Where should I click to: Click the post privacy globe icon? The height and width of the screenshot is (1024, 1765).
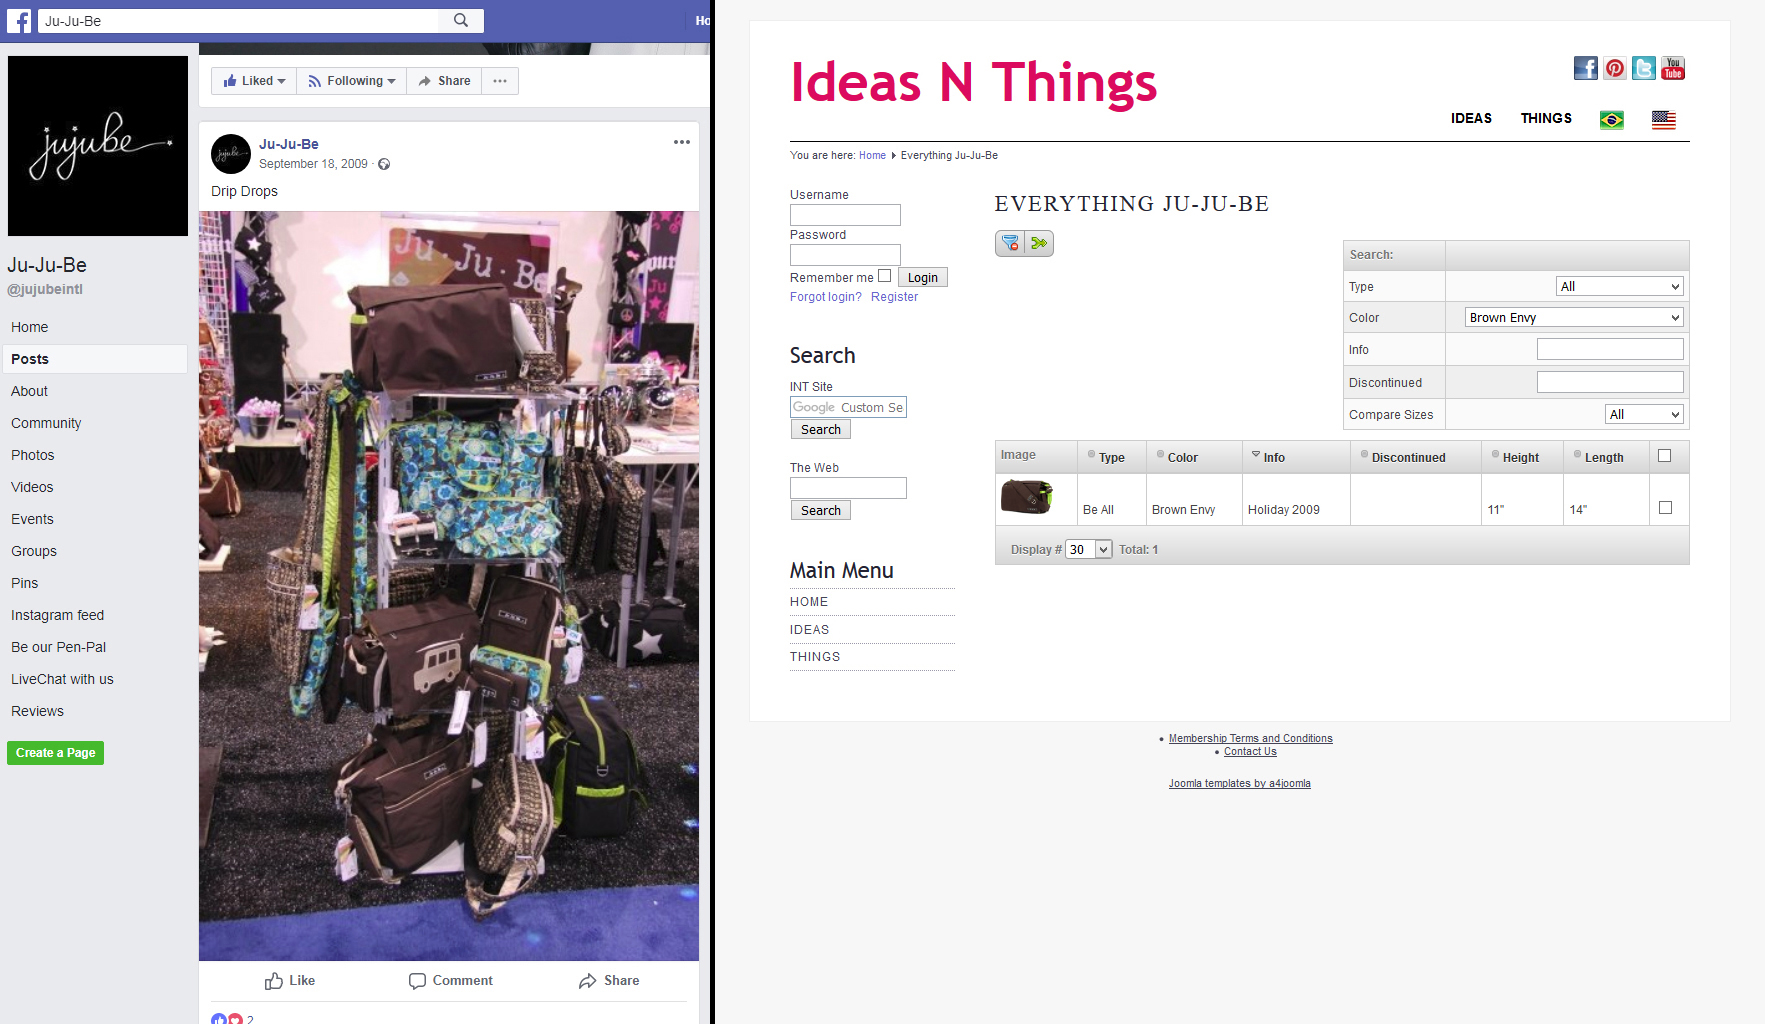(x=384, y=164)
